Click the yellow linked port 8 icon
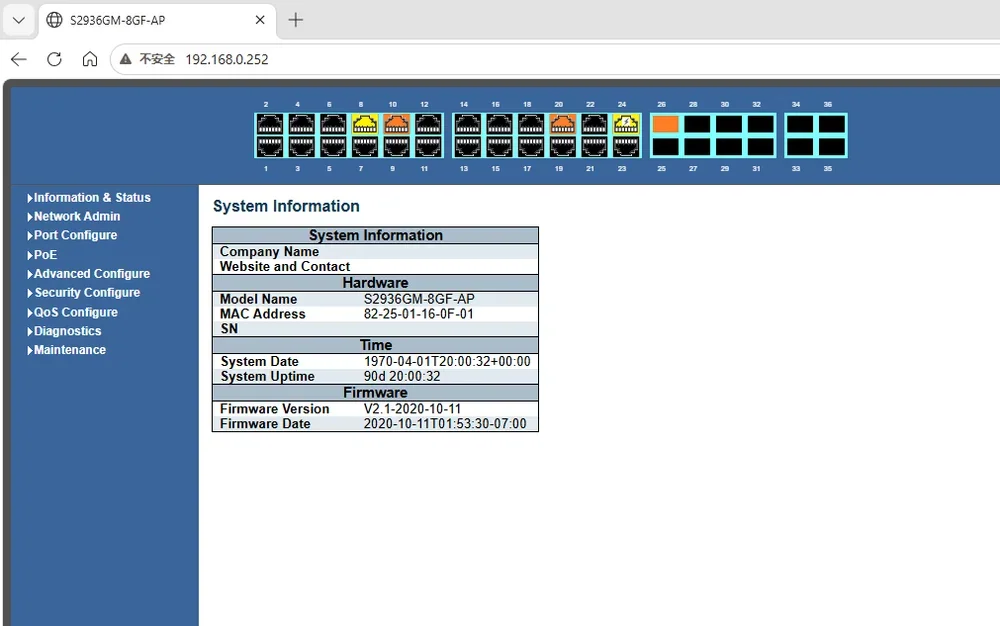The height and width of the screenshot is (626, 1000). click(x=365, y=124)
